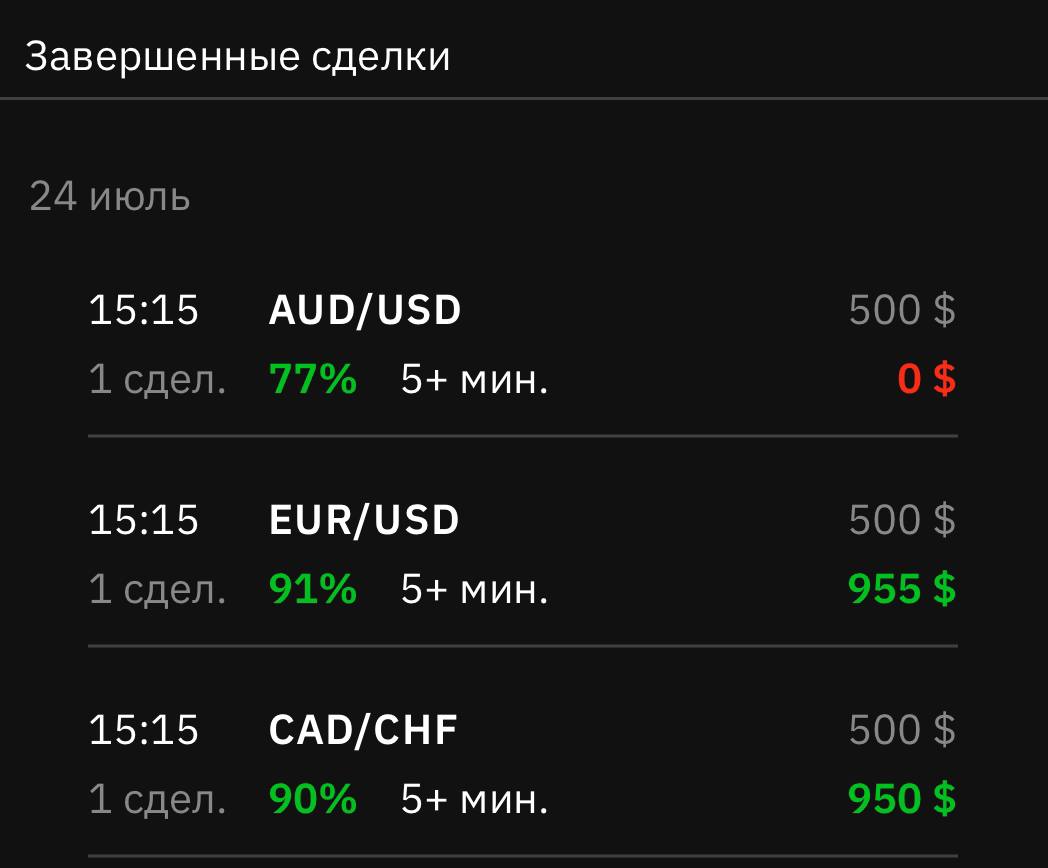Viewport: 1048px width, 868px height.
Task: Click the green 950 $ profit
Action: (901, 799)
